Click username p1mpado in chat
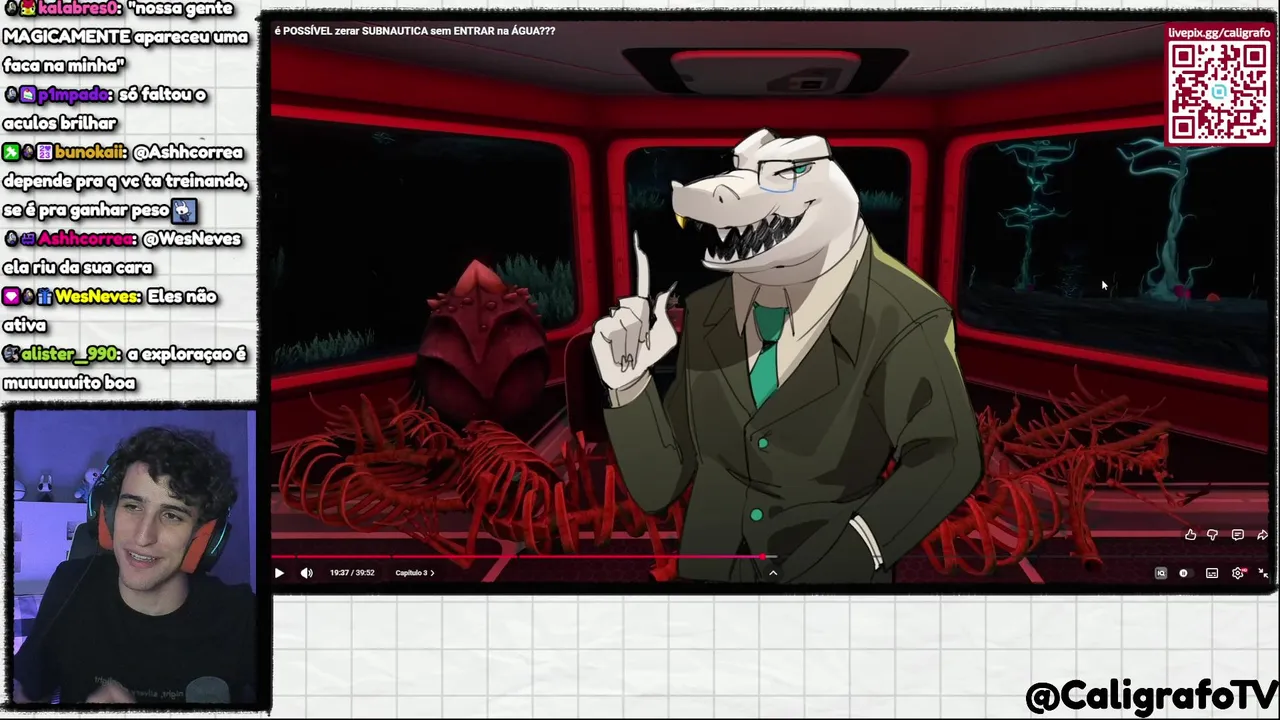This screenshot has width=1280, height=720. [73, 95]
